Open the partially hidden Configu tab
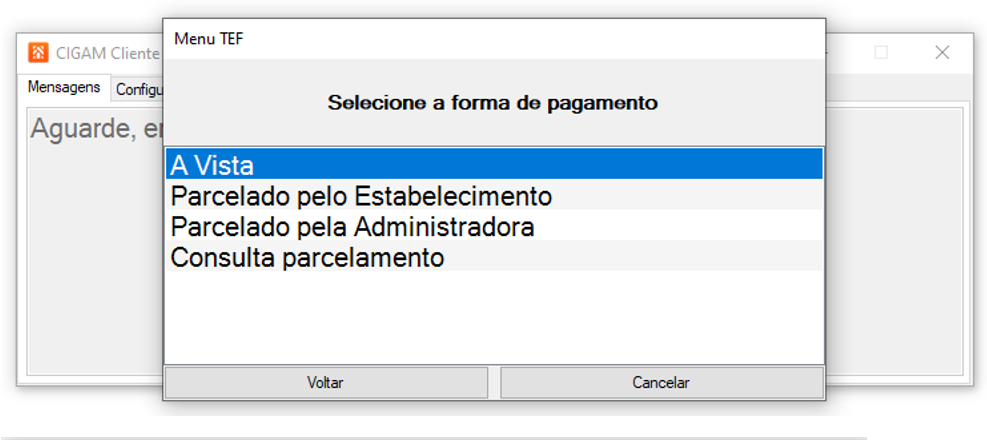The width and height of the screenshot is (987, 440). point(138,89)
